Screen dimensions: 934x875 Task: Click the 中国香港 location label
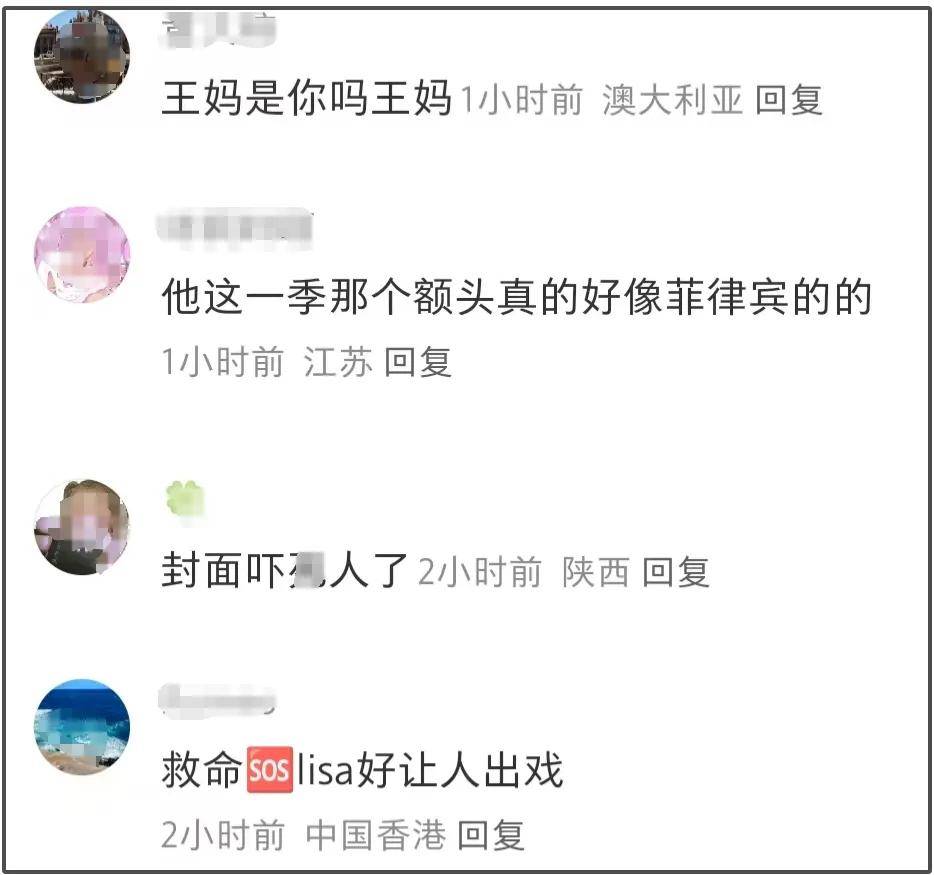(375, 834)
